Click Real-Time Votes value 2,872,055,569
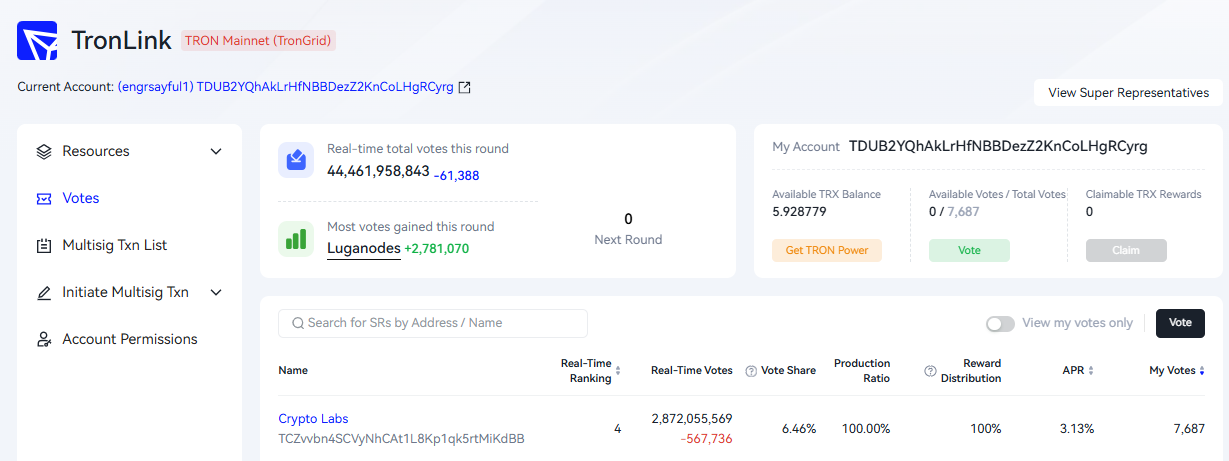Screen dimensions: 1229x461 pos(691,419)
